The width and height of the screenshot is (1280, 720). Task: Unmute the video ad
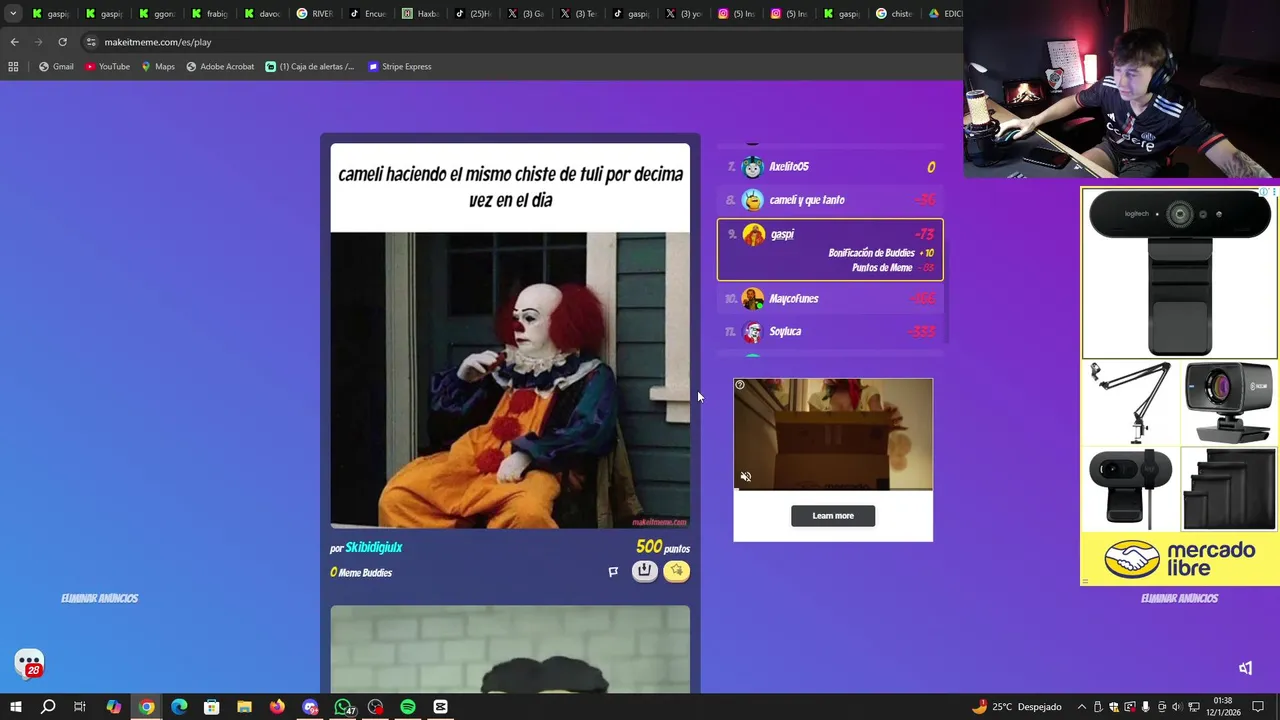click(x=745, y=477)
